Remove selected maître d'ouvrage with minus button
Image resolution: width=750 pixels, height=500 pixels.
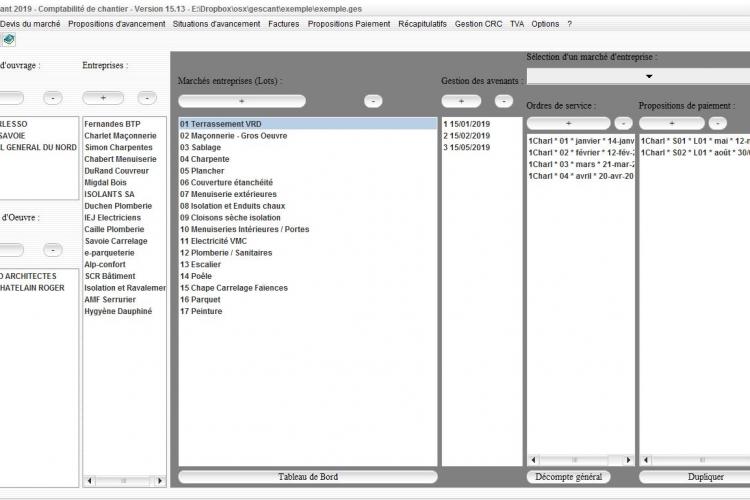click(x=53, y=98)
